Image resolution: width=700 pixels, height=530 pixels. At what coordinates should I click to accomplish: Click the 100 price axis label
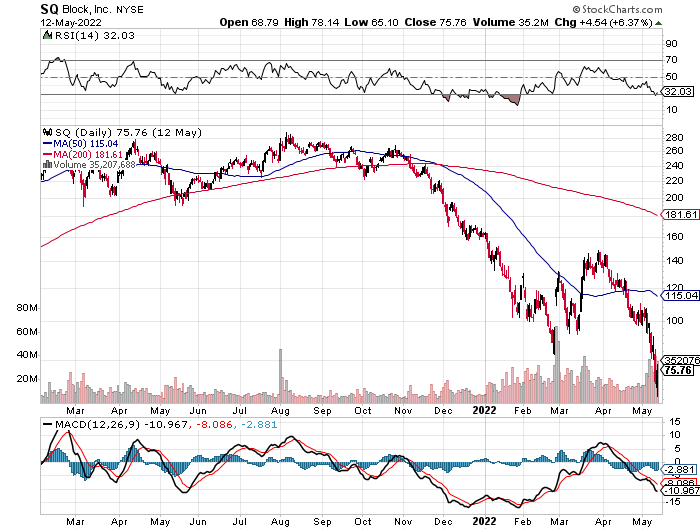[674, 320]
